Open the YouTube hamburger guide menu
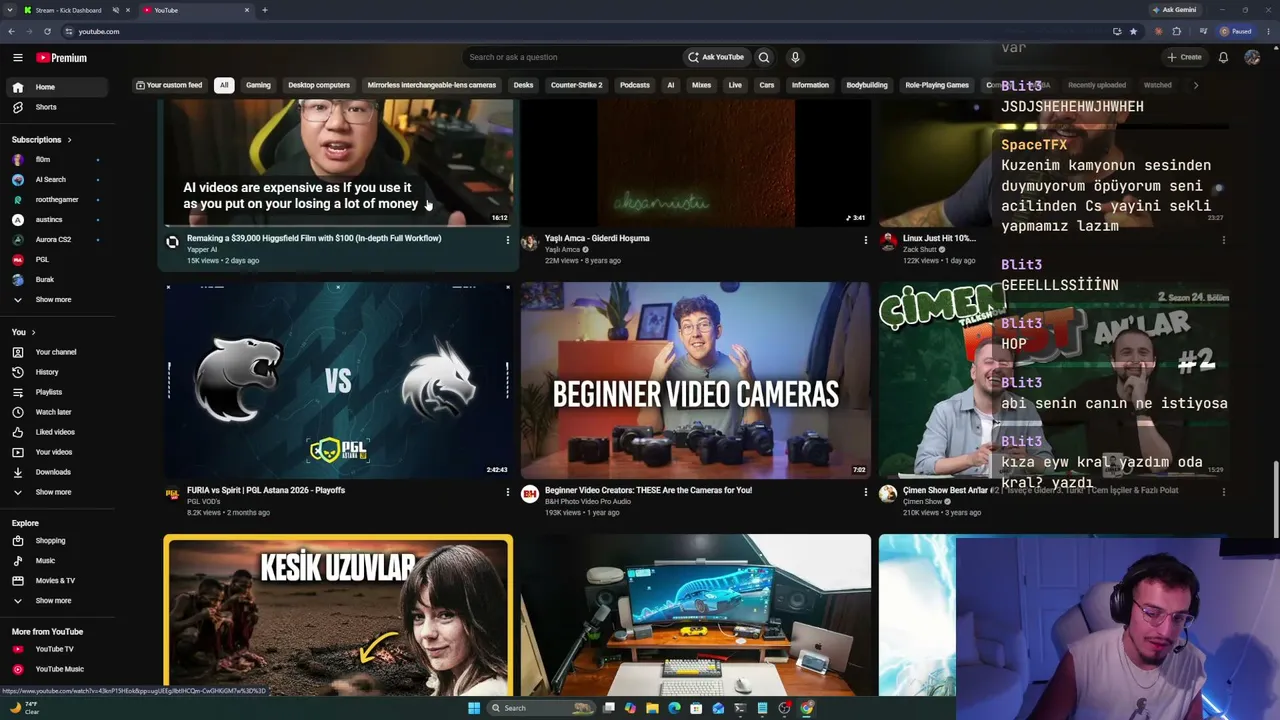The height and width of the screenshot is (720, 1280). point(17,58)
